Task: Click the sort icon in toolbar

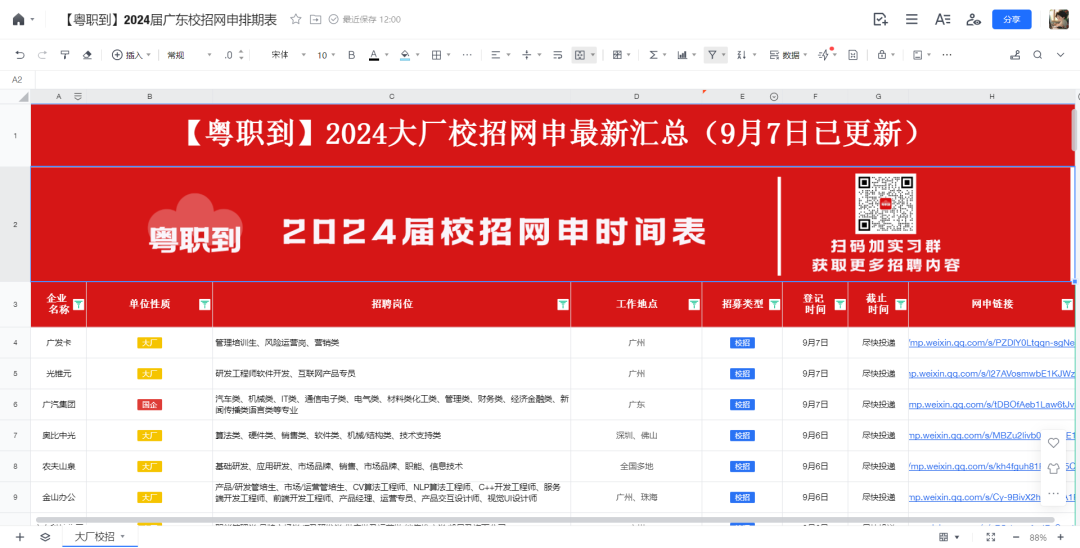Action: click(742, 55)
